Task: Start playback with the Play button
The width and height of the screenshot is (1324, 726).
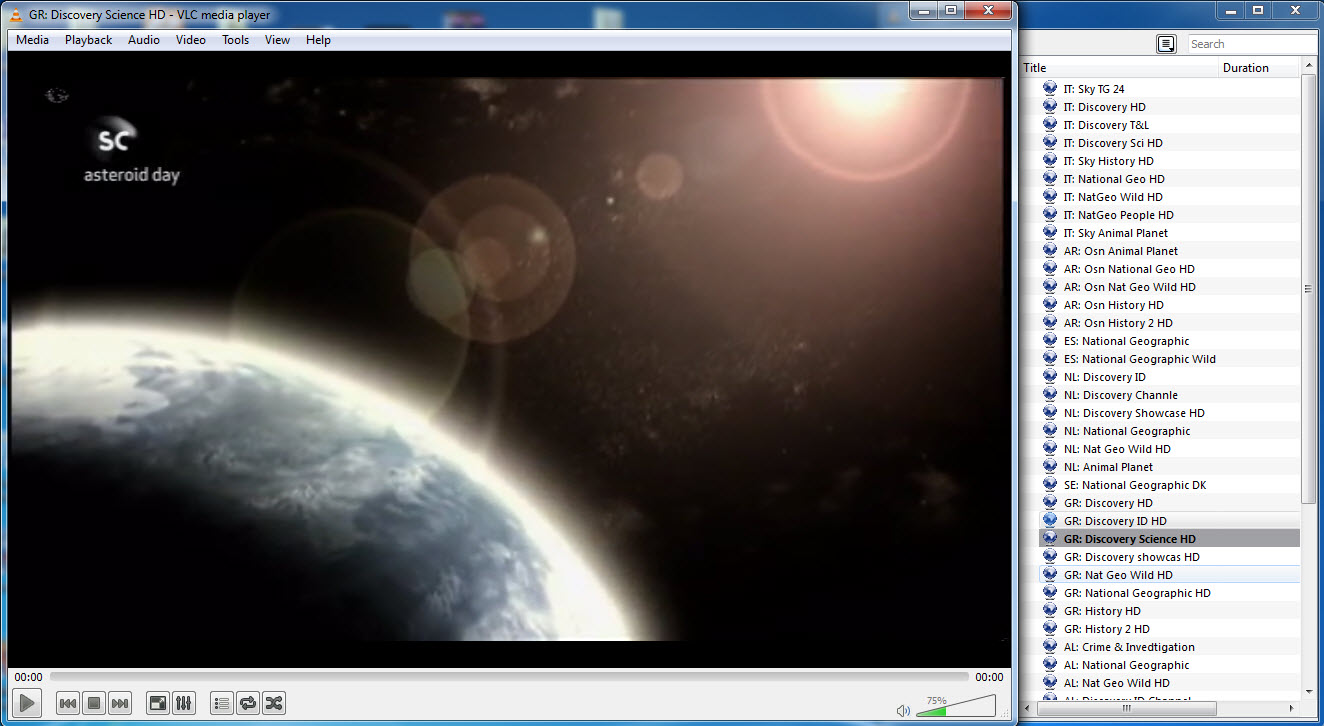Action: pos(27,703)
